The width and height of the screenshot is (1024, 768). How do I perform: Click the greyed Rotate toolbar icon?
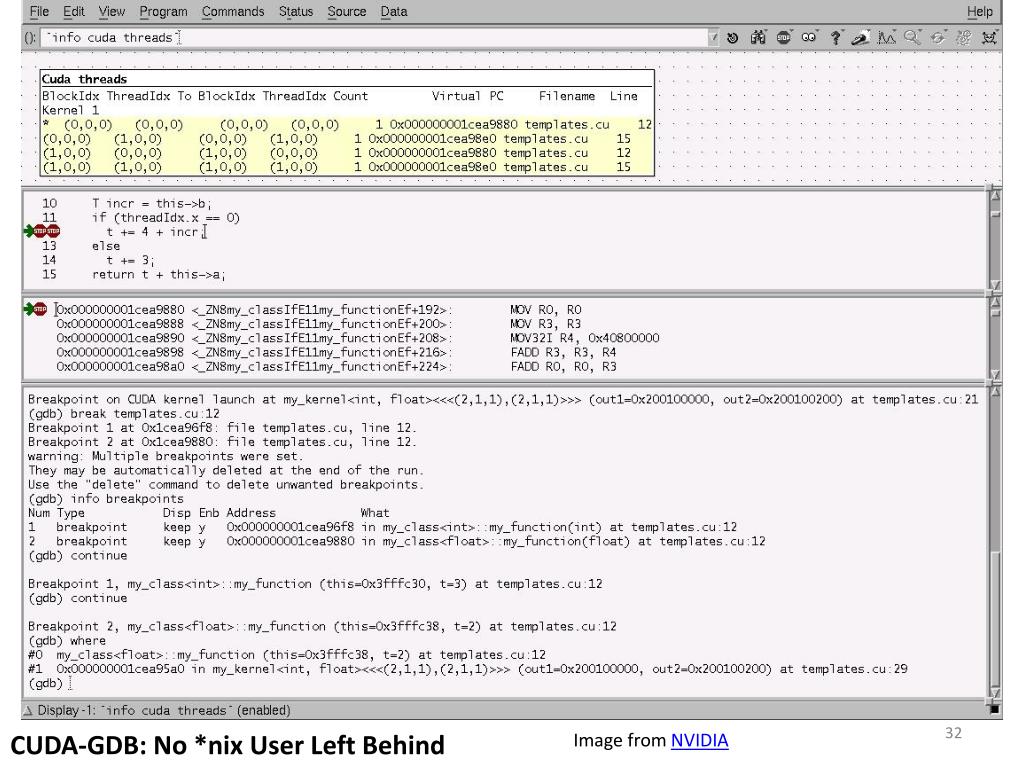(x=938, y=38)
